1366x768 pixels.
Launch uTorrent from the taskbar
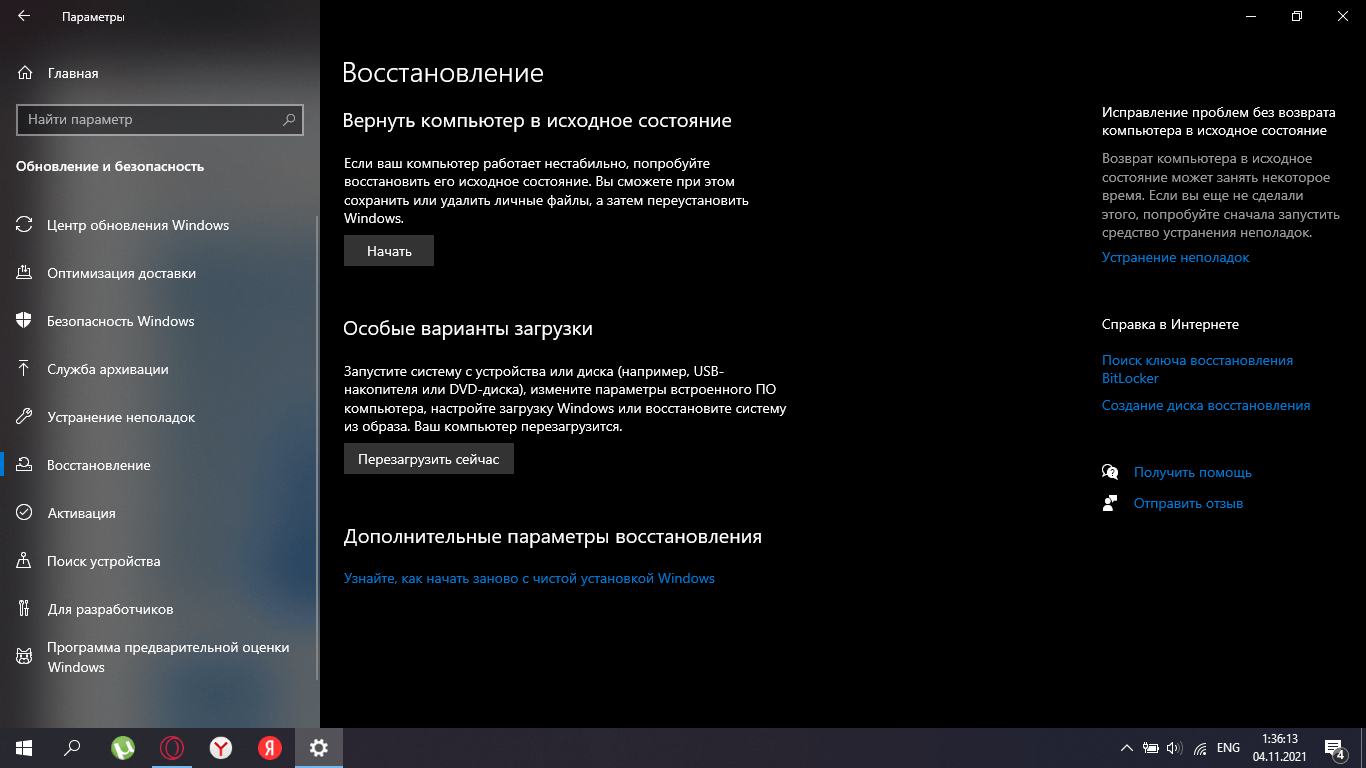123,748
